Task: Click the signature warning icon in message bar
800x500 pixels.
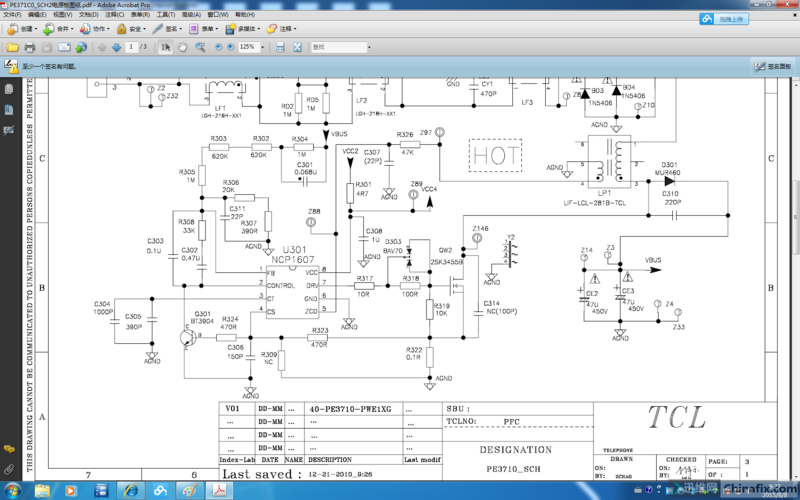Action: click(11, 66)
